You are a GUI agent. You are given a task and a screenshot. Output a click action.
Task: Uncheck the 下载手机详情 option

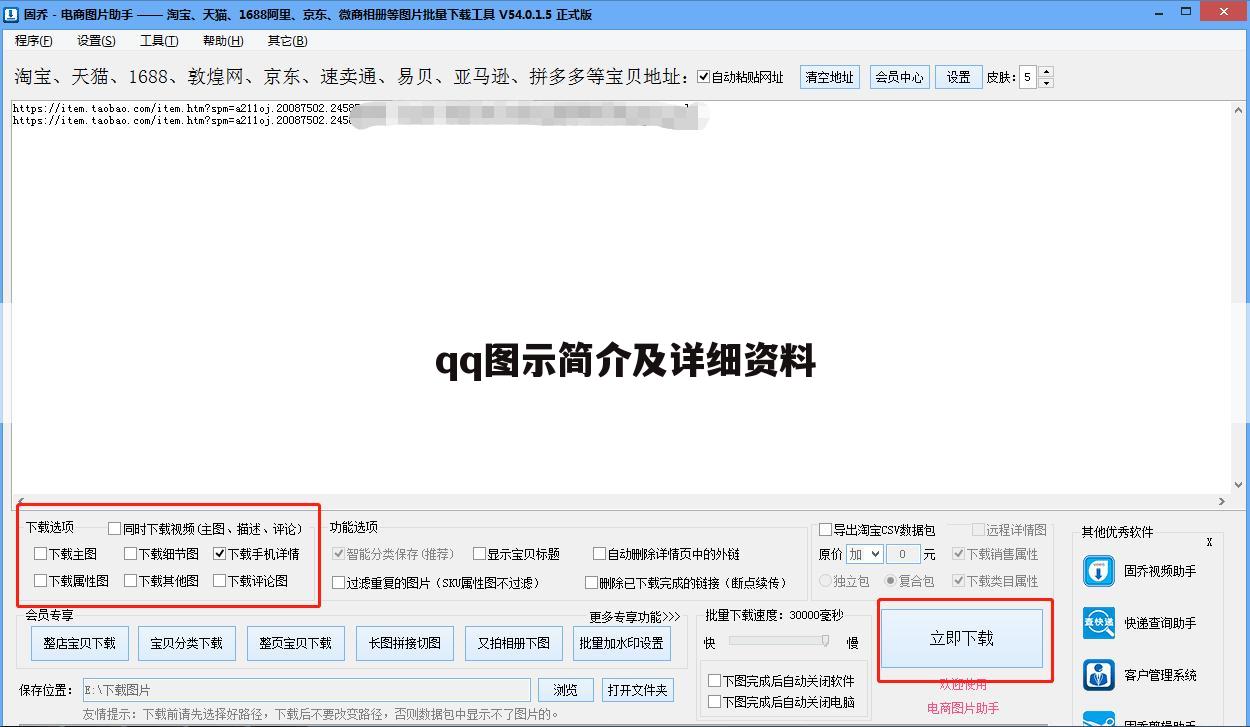(x=220, y=554)
